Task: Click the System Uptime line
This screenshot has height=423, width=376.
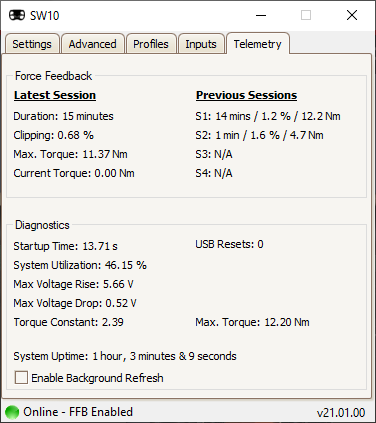Action: tap(125, 356)
